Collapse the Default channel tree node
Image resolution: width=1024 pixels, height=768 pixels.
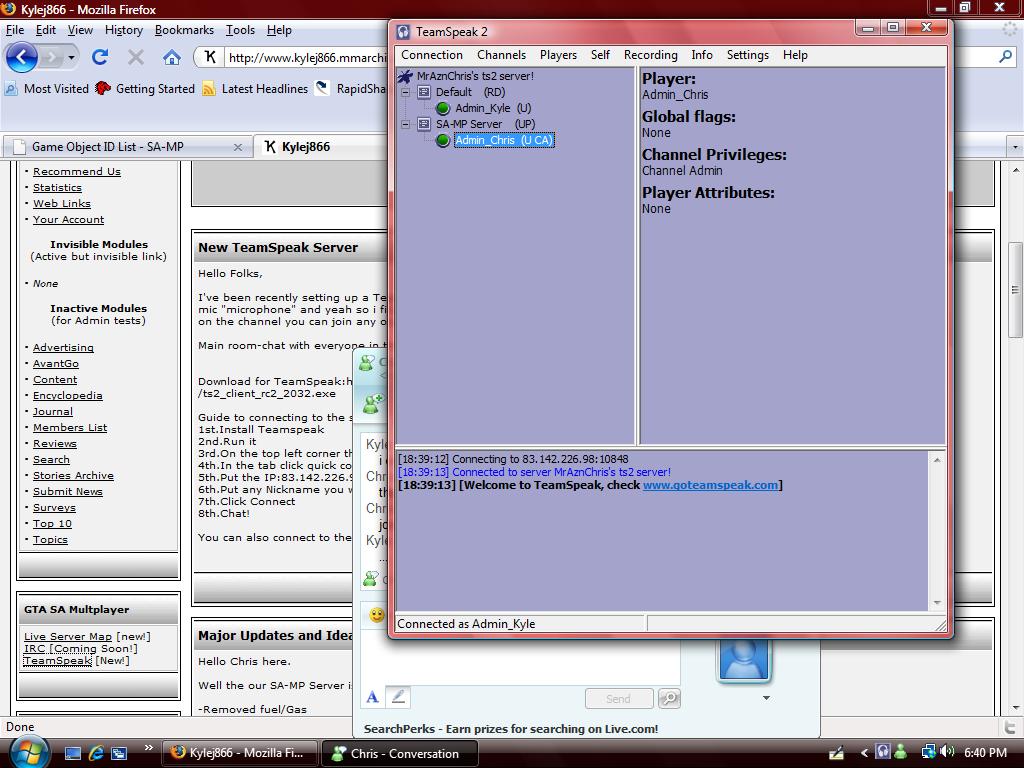click(406, 92)
